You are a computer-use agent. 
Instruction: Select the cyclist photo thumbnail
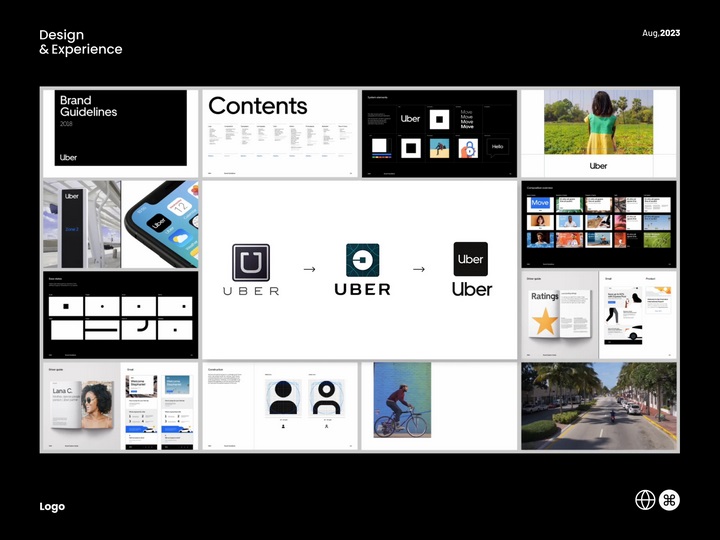(402, 400)
